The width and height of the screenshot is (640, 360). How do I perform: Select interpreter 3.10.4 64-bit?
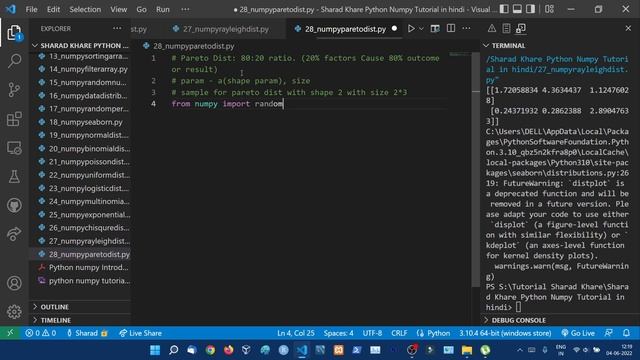pos(505,333)
